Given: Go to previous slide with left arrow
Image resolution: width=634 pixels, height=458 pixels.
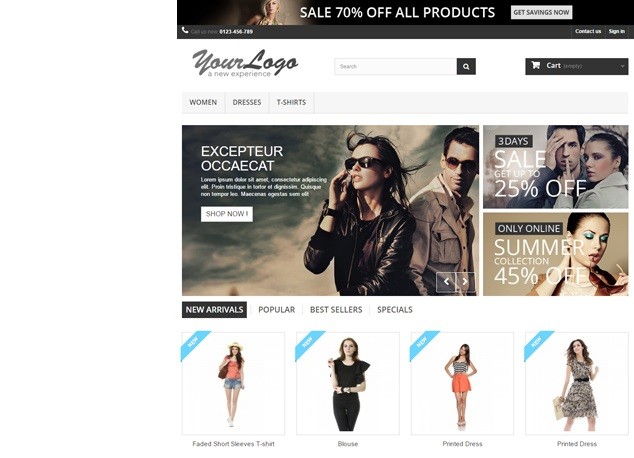Looking at the screenshot, I should [x=446, y=281].
